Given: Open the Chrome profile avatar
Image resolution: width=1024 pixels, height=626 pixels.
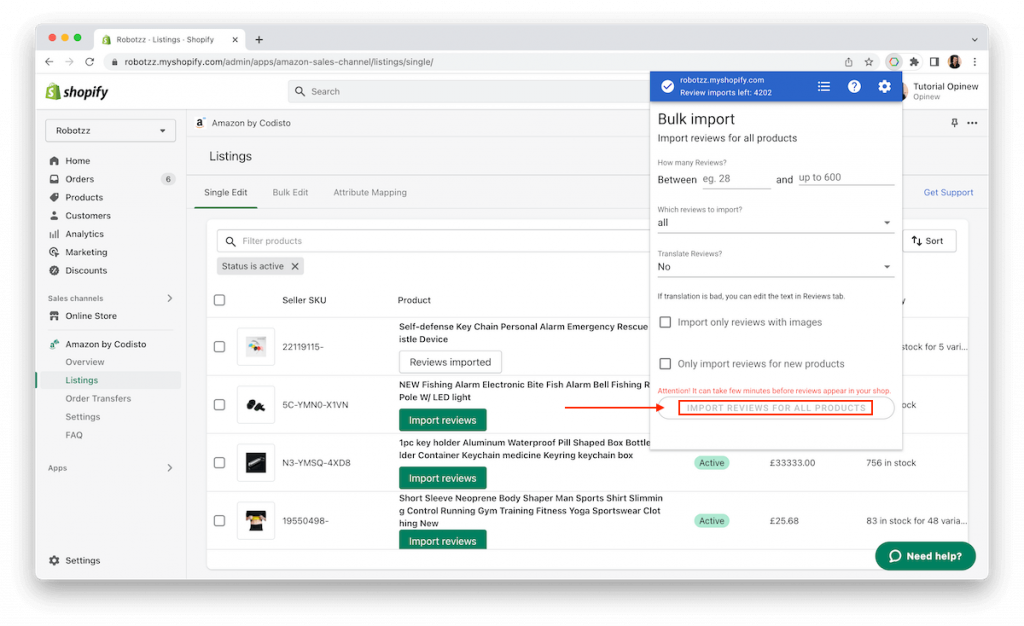Looking at the screenshot, I should point(954,61).
